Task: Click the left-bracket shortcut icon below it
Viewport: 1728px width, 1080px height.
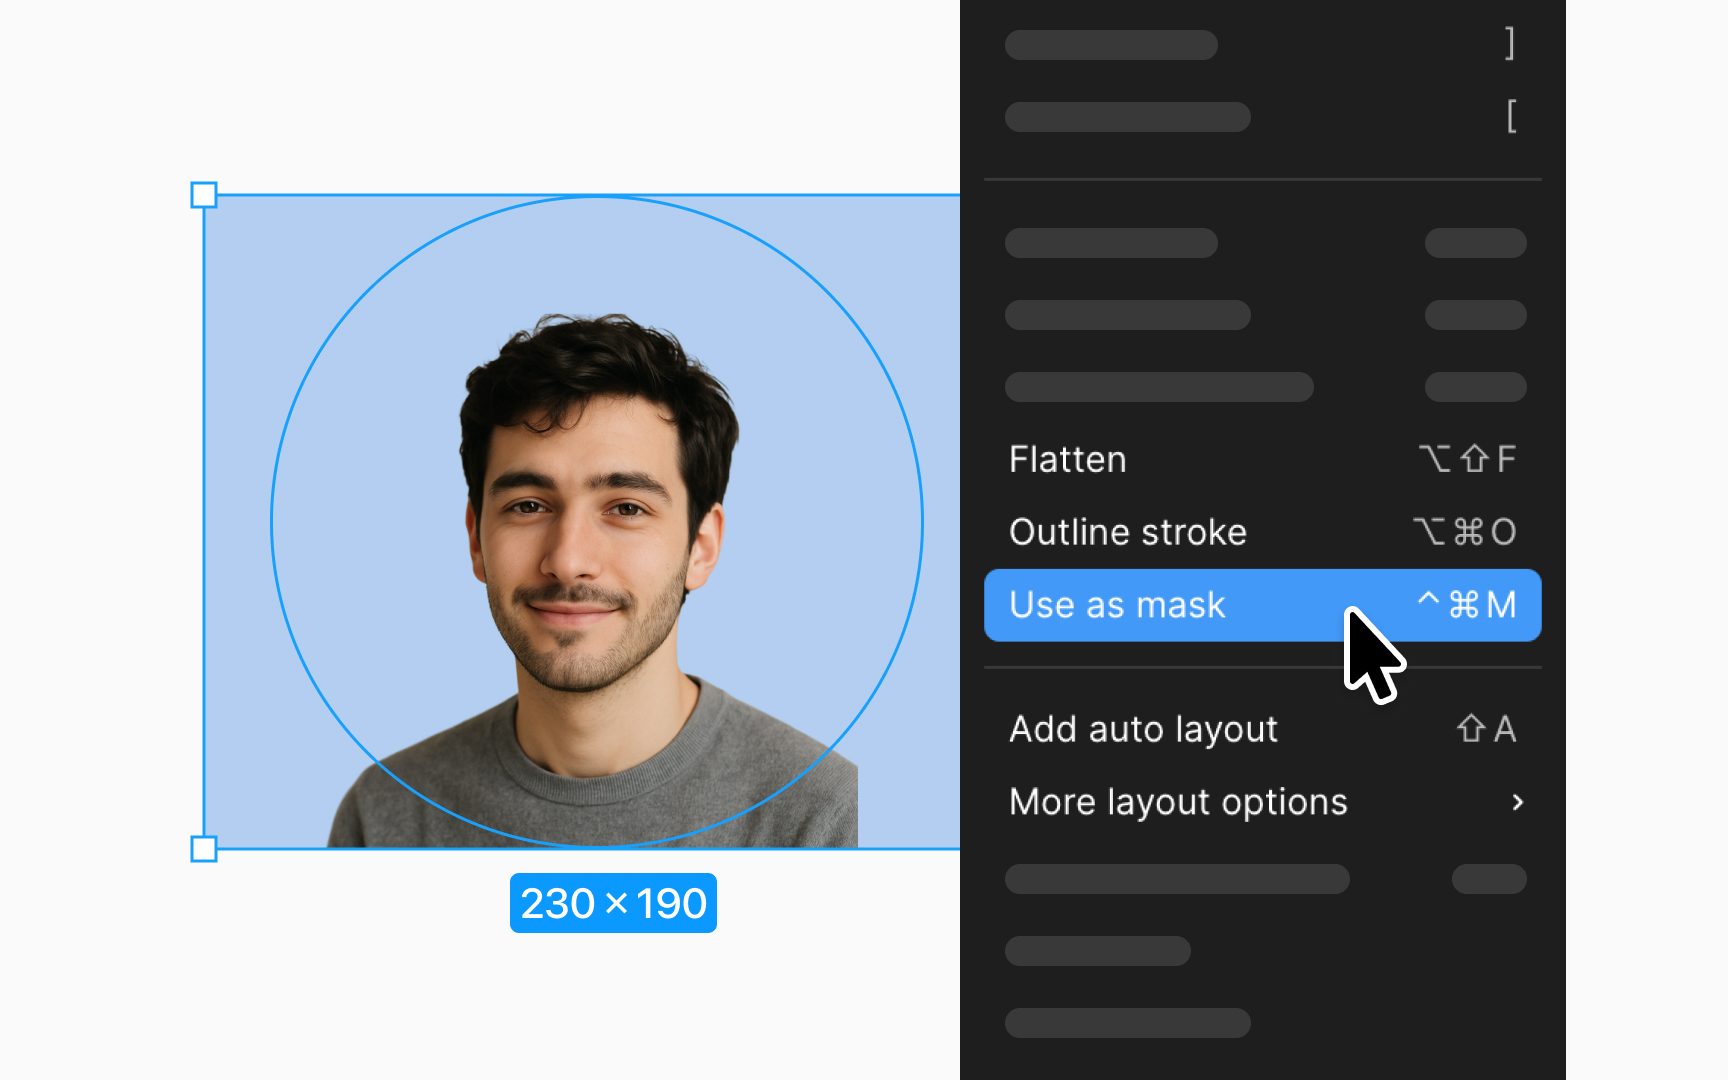Action: [1511, 116]
